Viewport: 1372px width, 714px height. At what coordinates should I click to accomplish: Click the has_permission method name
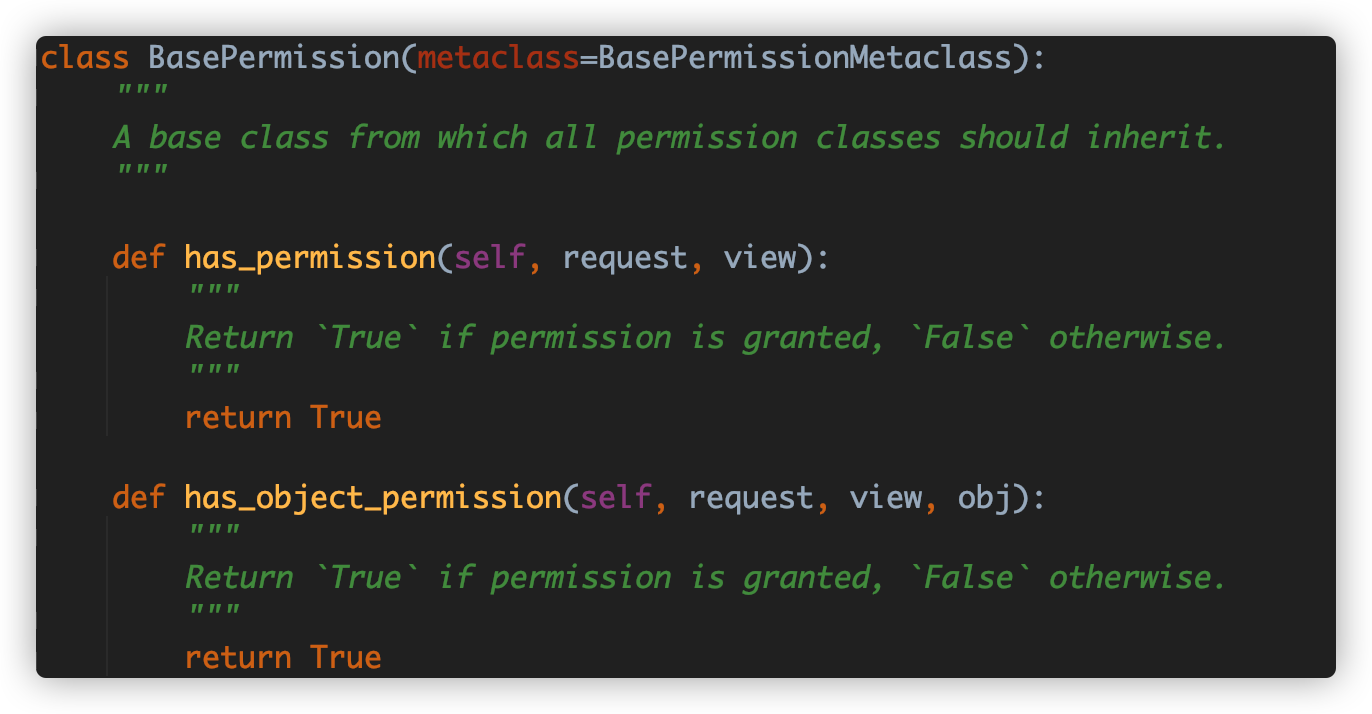pyautogui.click(x=310, y=258)
